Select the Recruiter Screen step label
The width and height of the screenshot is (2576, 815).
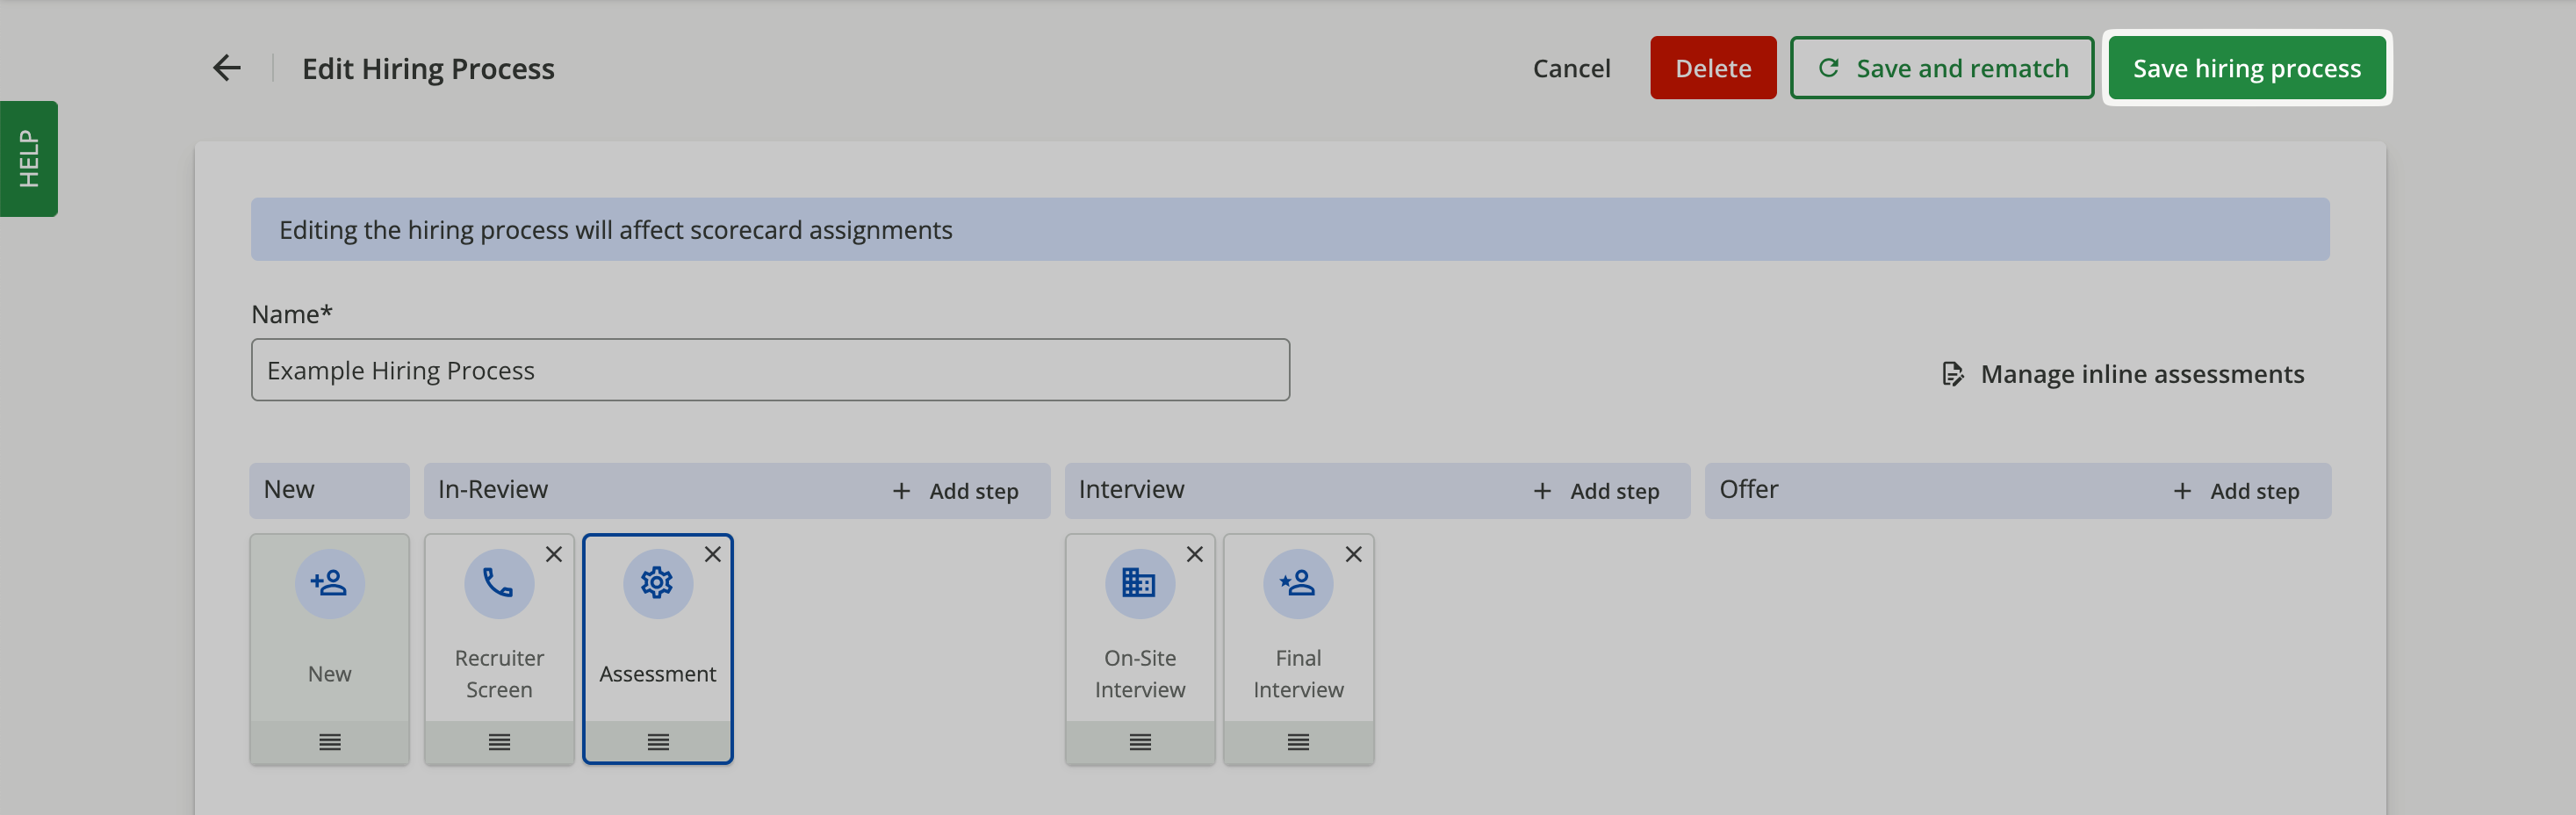tap(499, 674)
